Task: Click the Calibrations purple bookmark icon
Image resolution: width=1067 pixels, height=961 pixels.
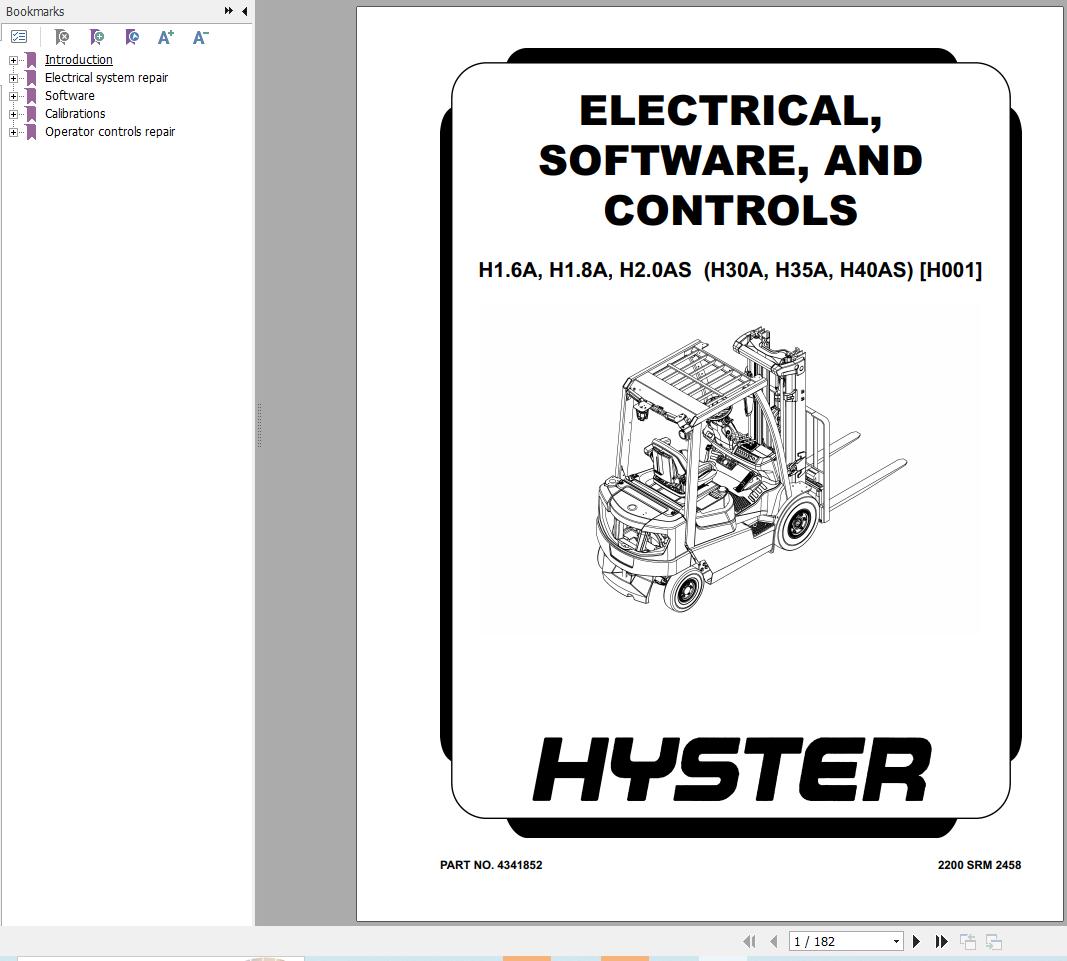Action: pos(31,114)
